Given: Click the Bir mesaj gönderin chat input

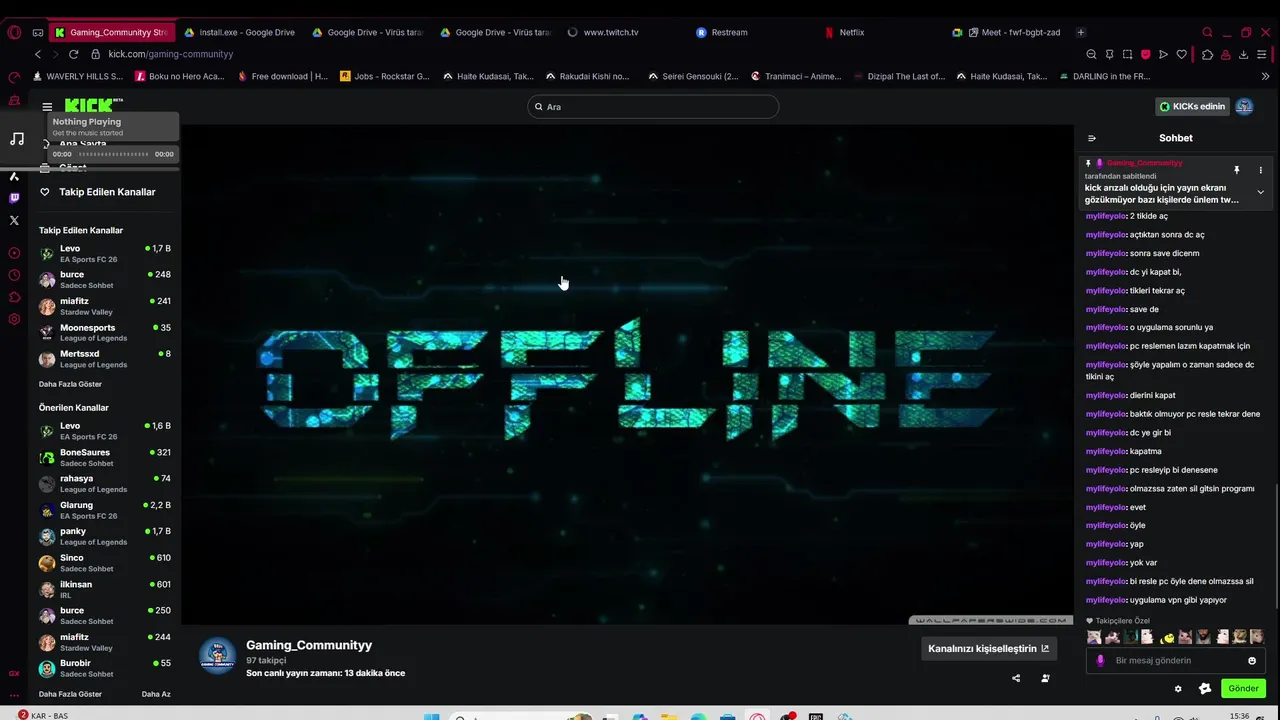Looking at the screenshot, I should pyautogui.click(x=1175, y=660).
